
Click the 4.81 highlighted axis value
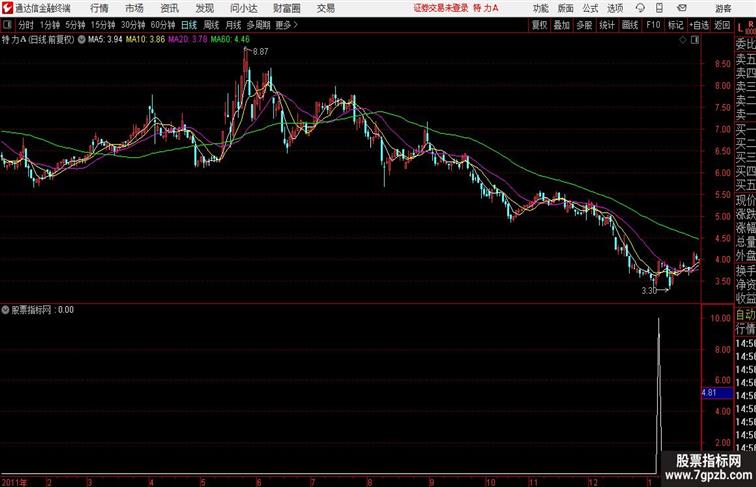click(717, 392)
